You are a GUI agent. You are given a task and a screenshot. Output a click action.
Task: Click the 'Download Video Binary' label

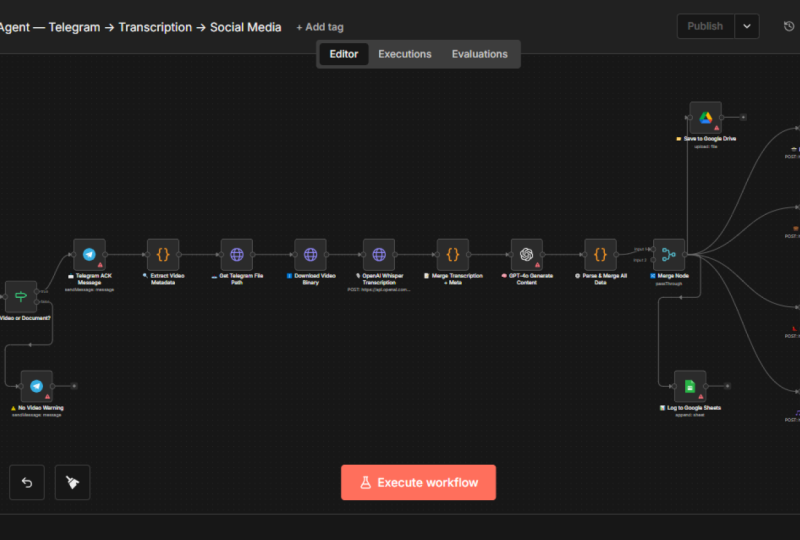pos(311,279)
